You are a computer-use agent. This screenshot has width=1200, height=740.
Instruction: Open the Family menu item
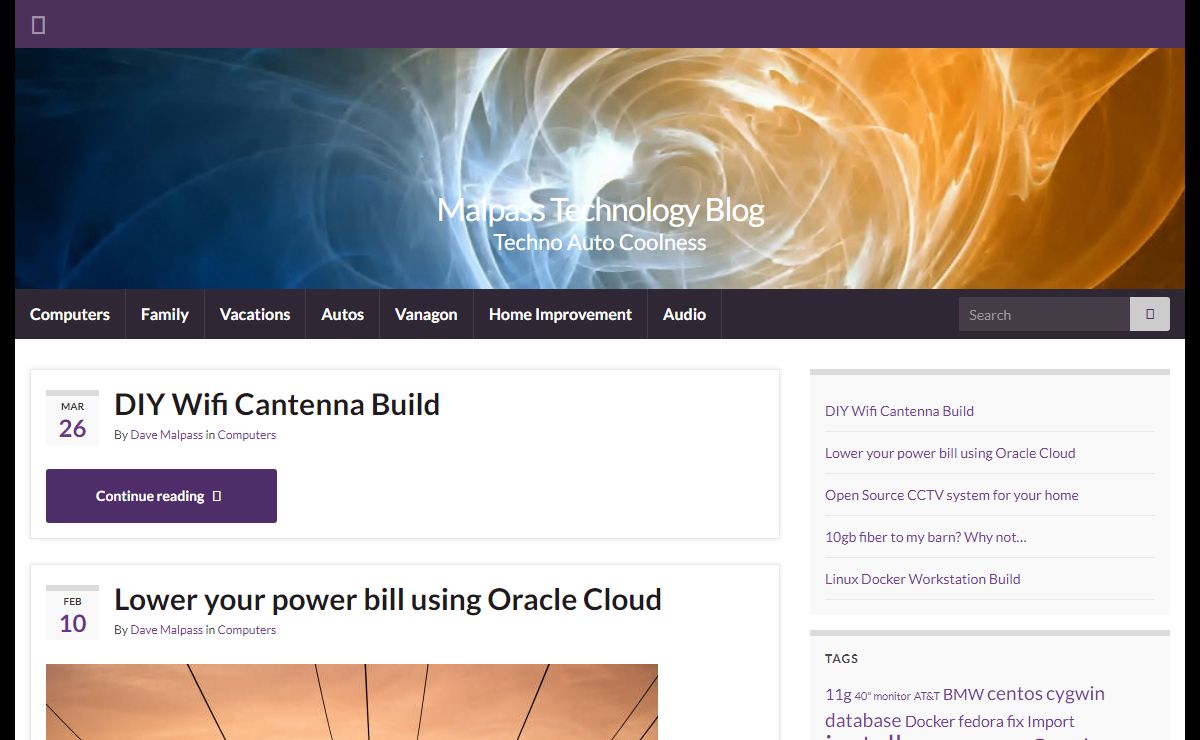pos(164,314)
